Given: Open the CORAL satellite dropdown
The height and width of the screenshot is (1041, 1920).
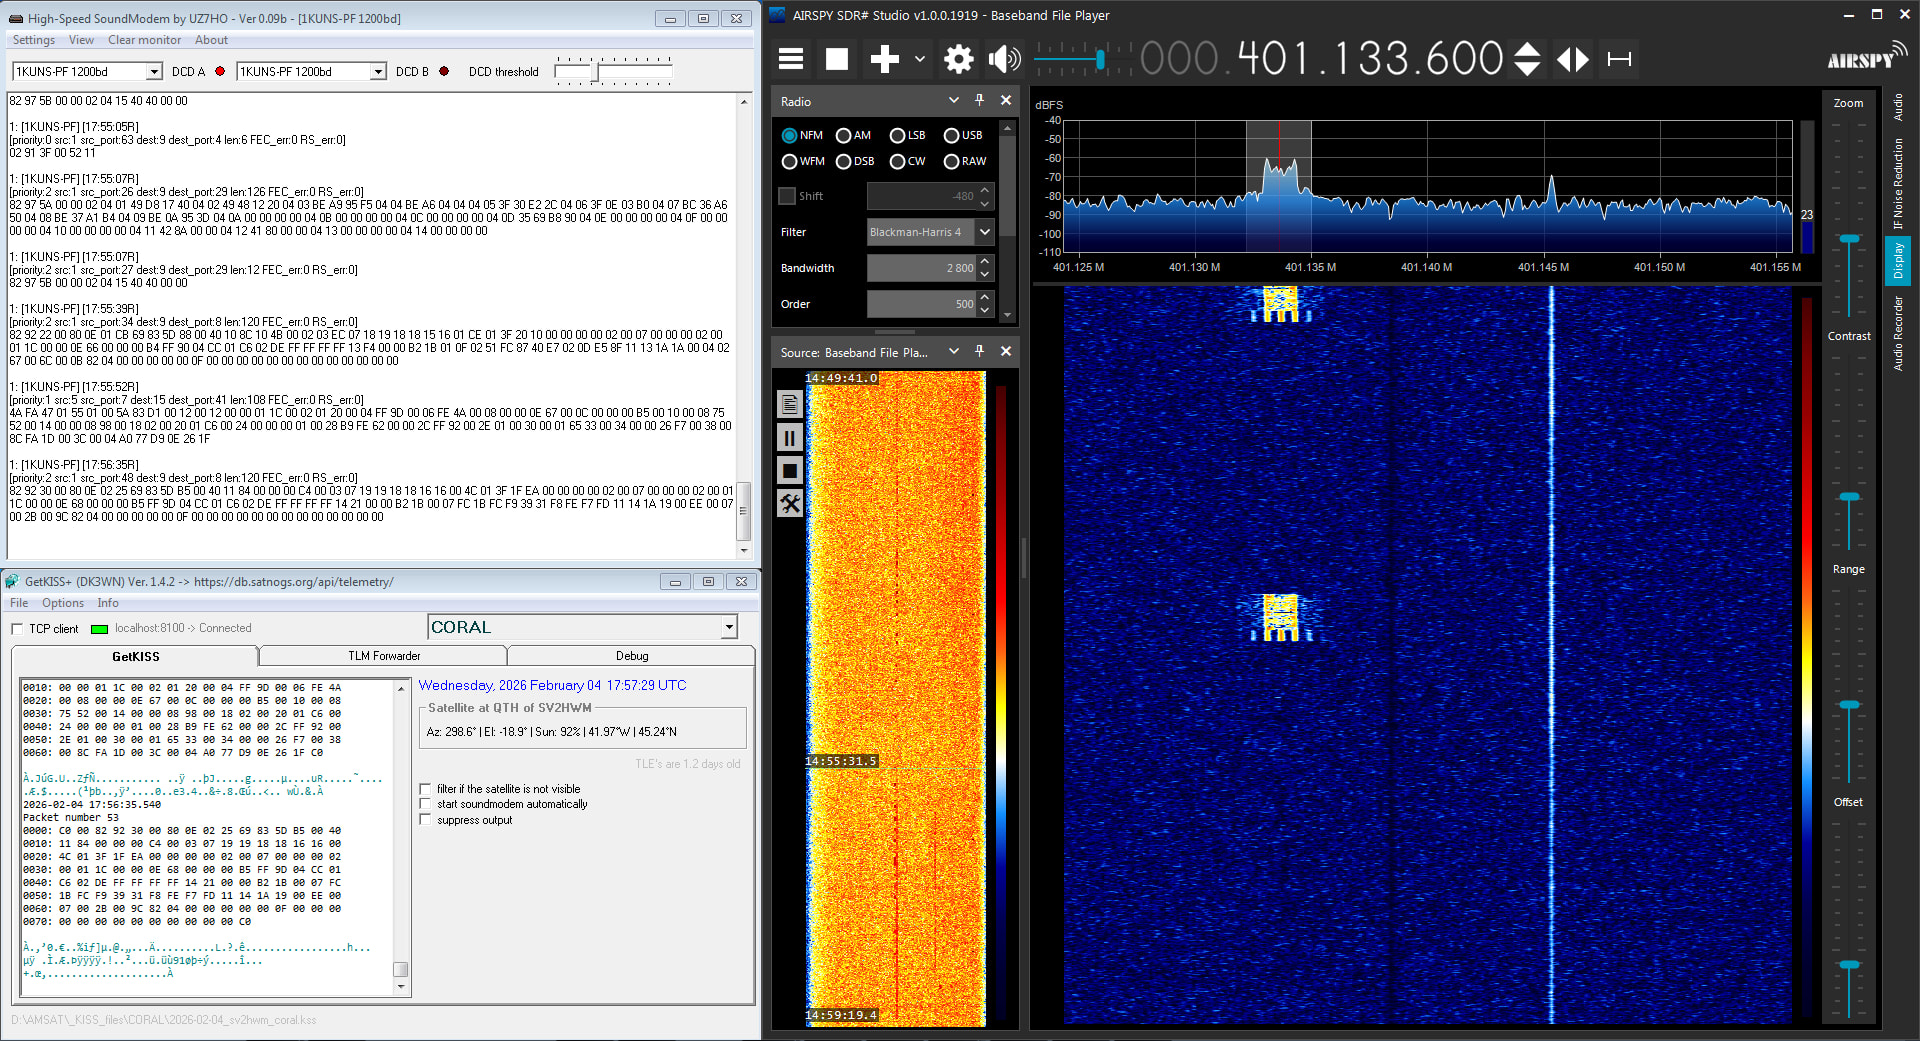Looking at the screenshot, I should [729, 627].
